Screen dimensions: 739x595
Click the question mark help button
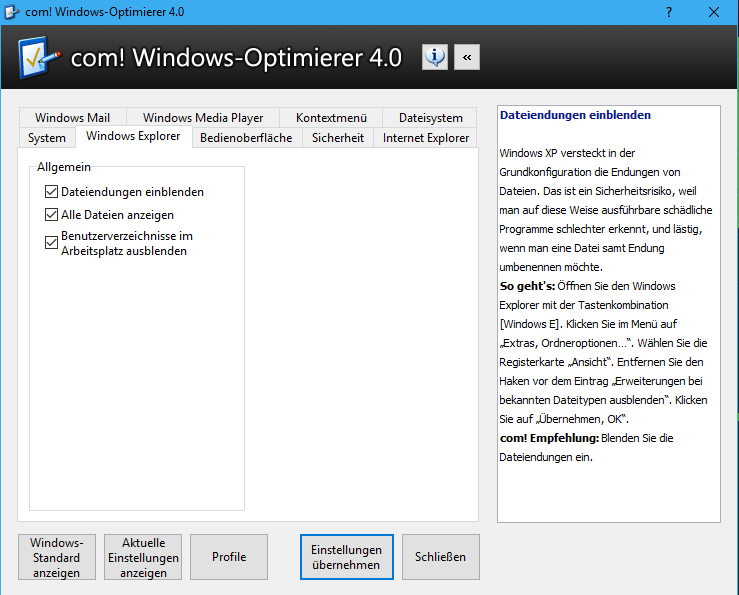coord(669,12)
